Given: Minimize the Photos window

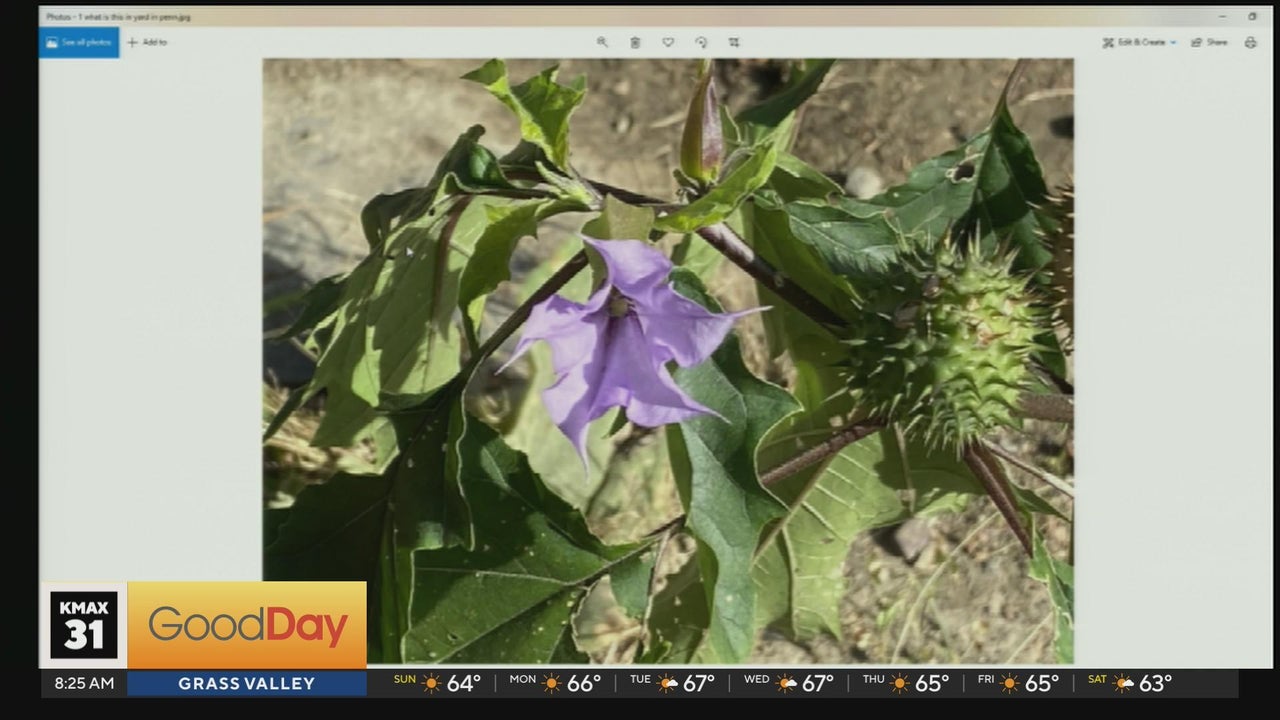Looking at the screenshot, I should click(x=1222, y=17).
